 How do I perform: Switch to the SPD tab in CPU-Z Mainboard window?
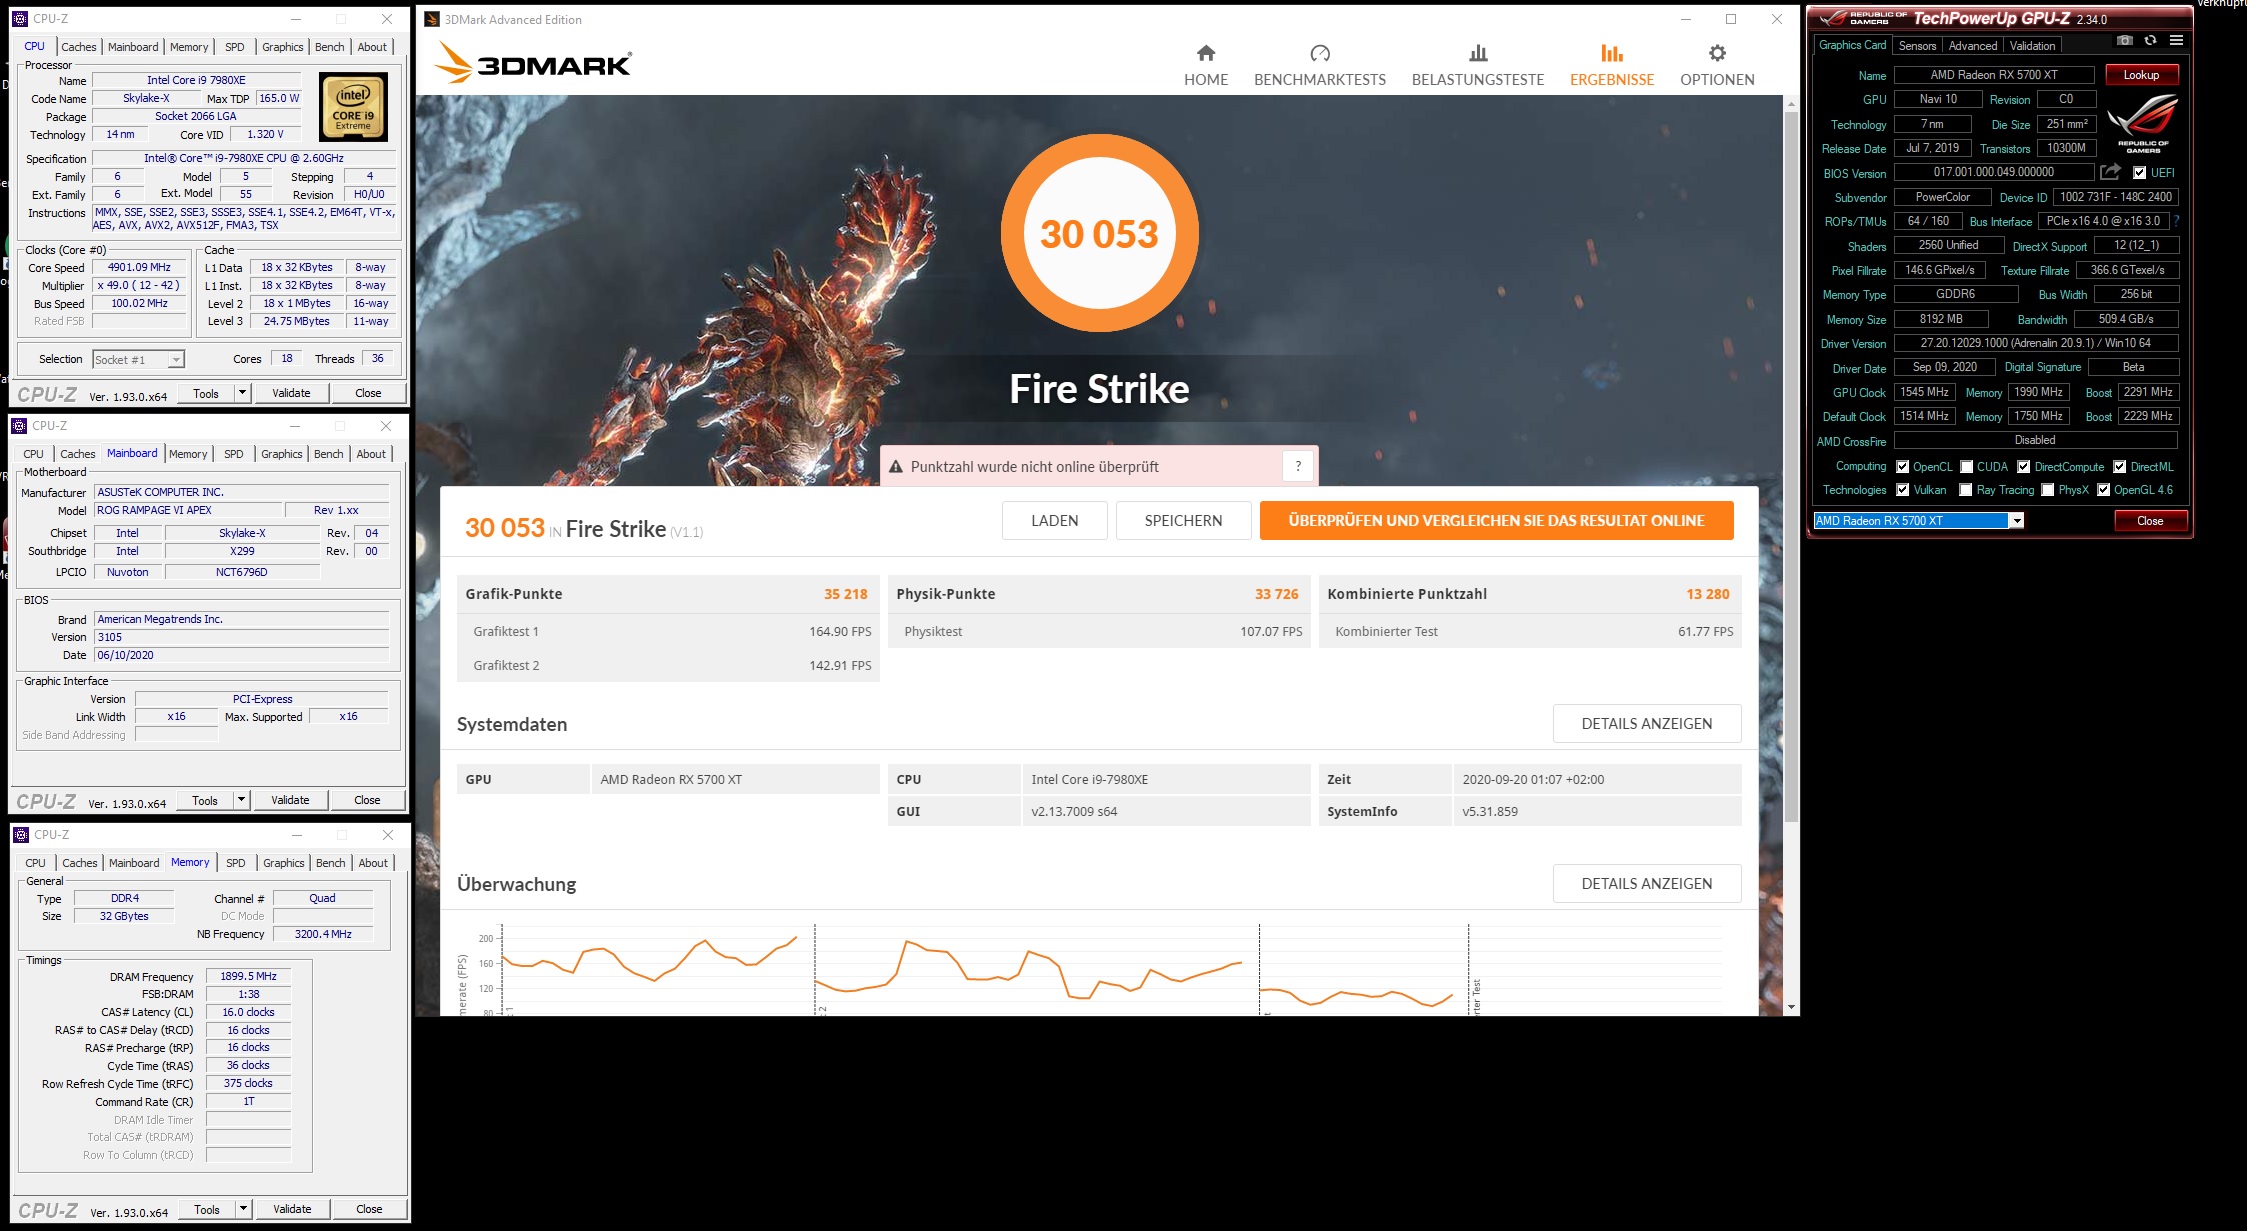pyautogui.click(x=233, y=454)
